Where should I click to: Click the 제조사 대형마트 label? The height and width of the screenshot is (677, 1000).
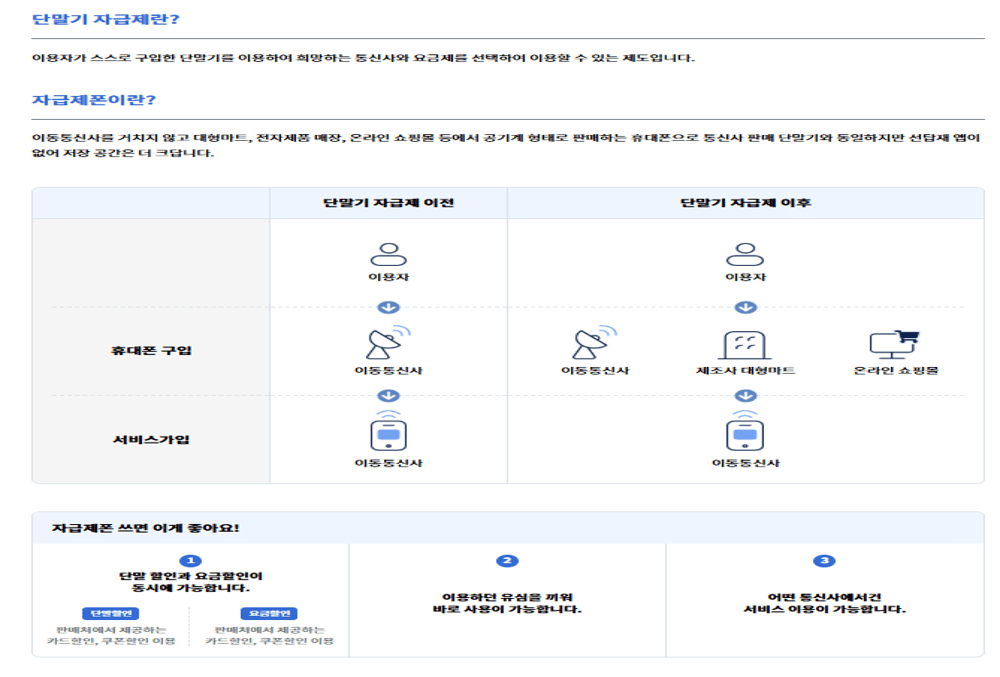[x=746, y=370]
